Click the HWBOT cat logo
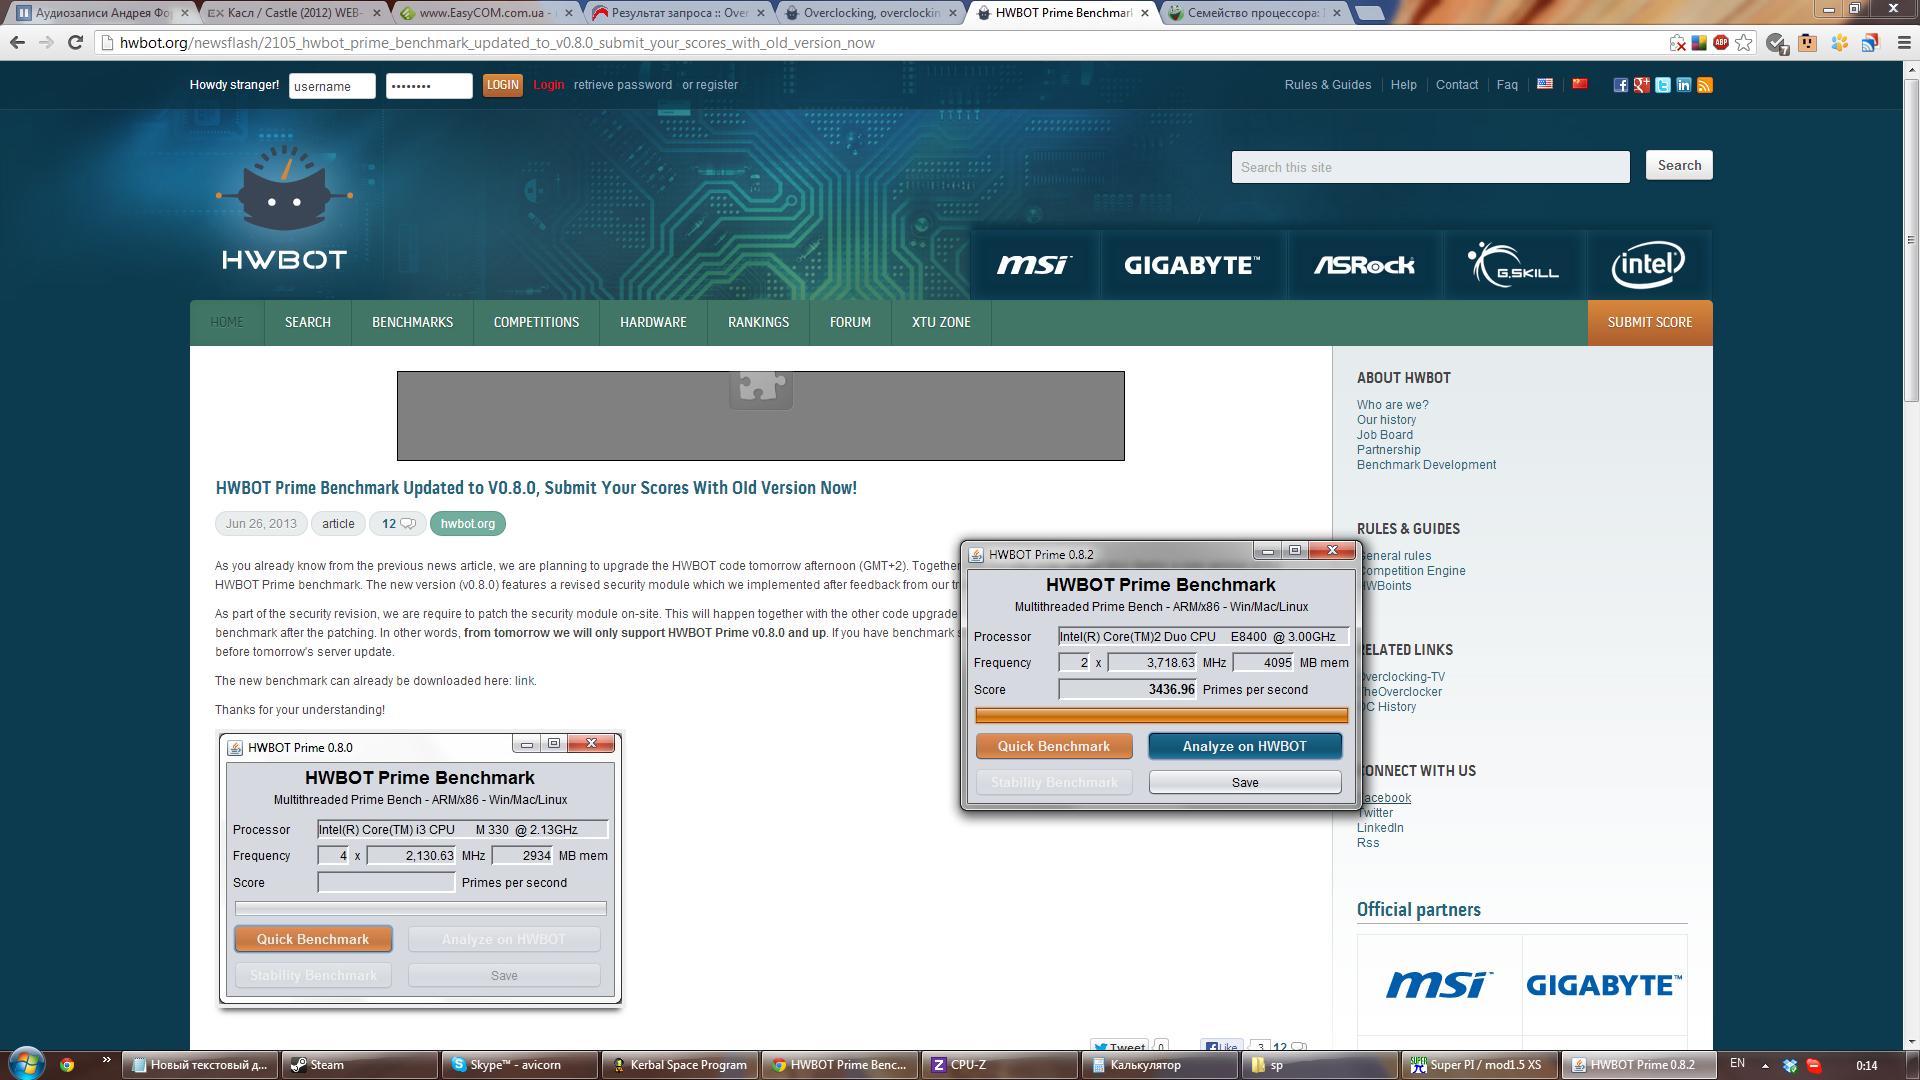Viewport: 1920px width, 1080px height. click(284, 209)
